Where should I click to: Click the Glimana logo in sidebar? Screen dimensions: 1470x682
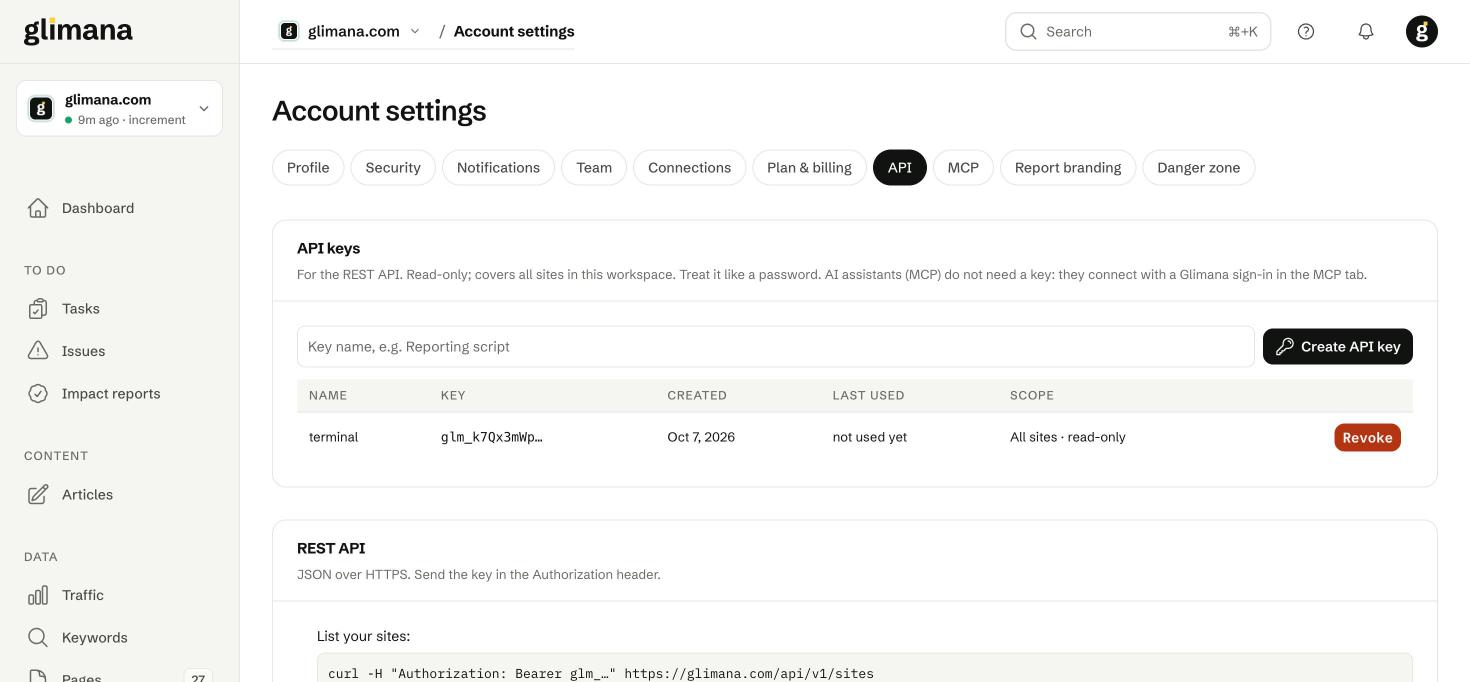point(78,31)
